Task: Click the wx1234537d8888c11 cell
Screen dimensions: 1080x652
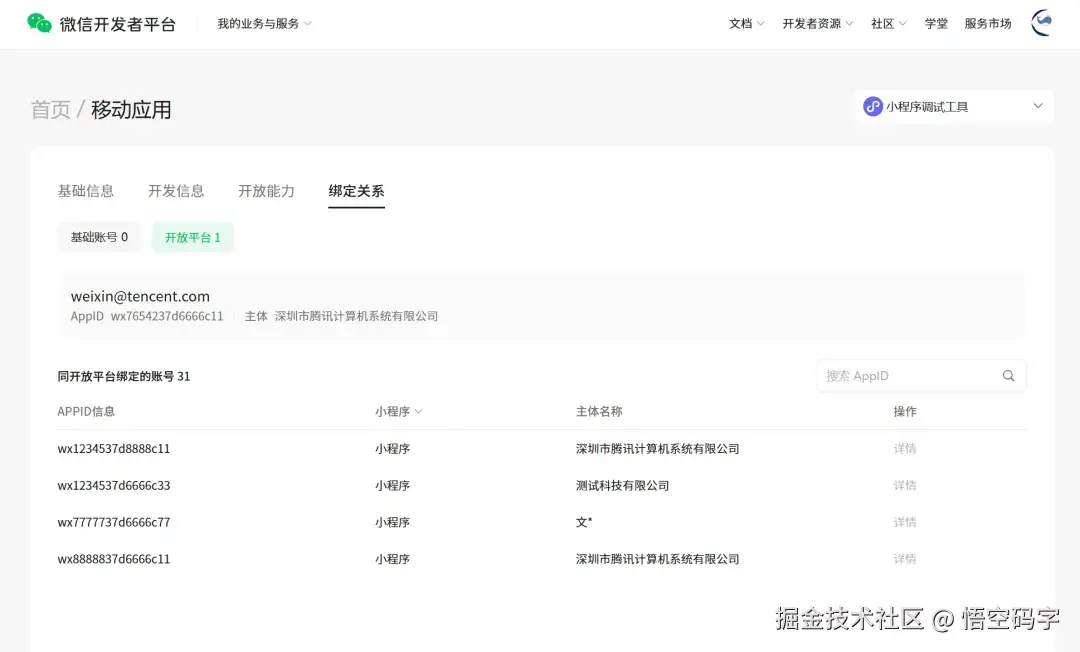Action: click(x=114, y=449)
